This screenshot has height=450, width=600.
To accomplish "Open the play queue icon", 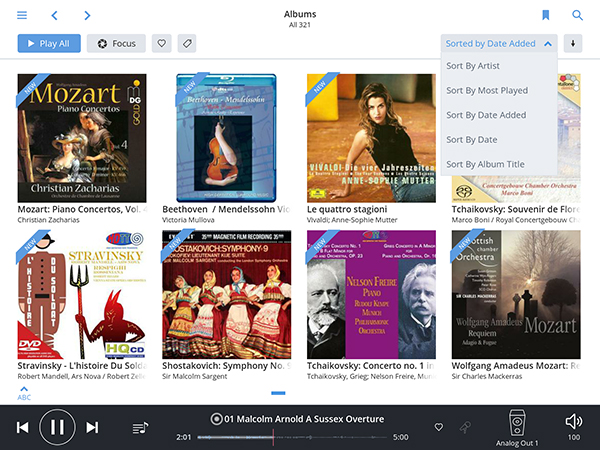I will pos(140,428).
